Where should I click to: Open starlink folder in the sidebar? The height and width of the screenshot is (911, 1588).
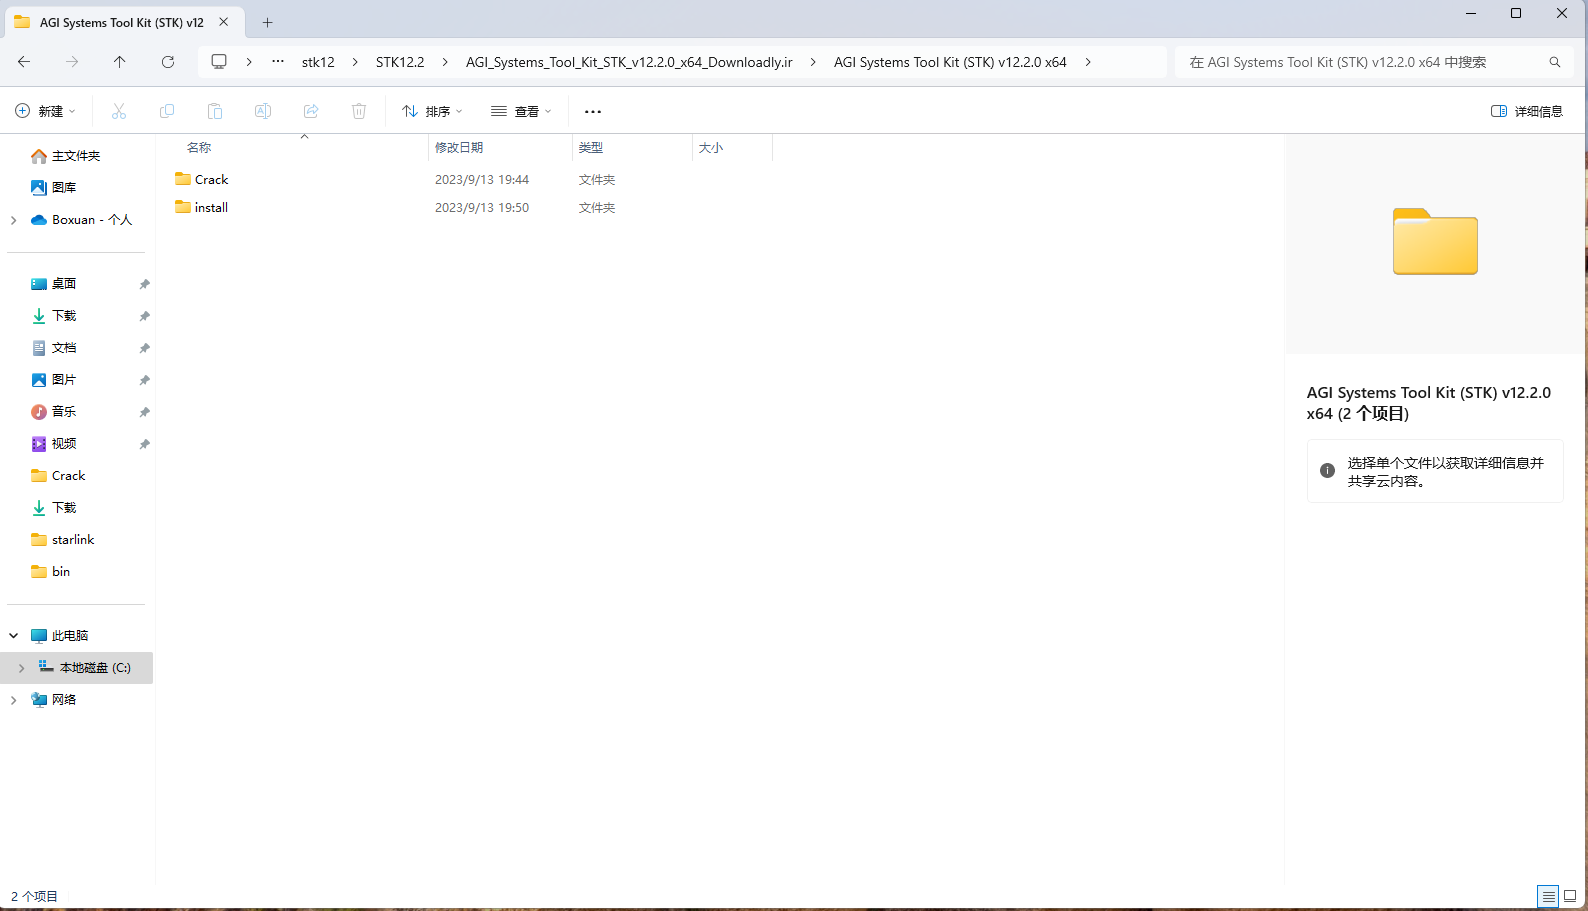73,540
